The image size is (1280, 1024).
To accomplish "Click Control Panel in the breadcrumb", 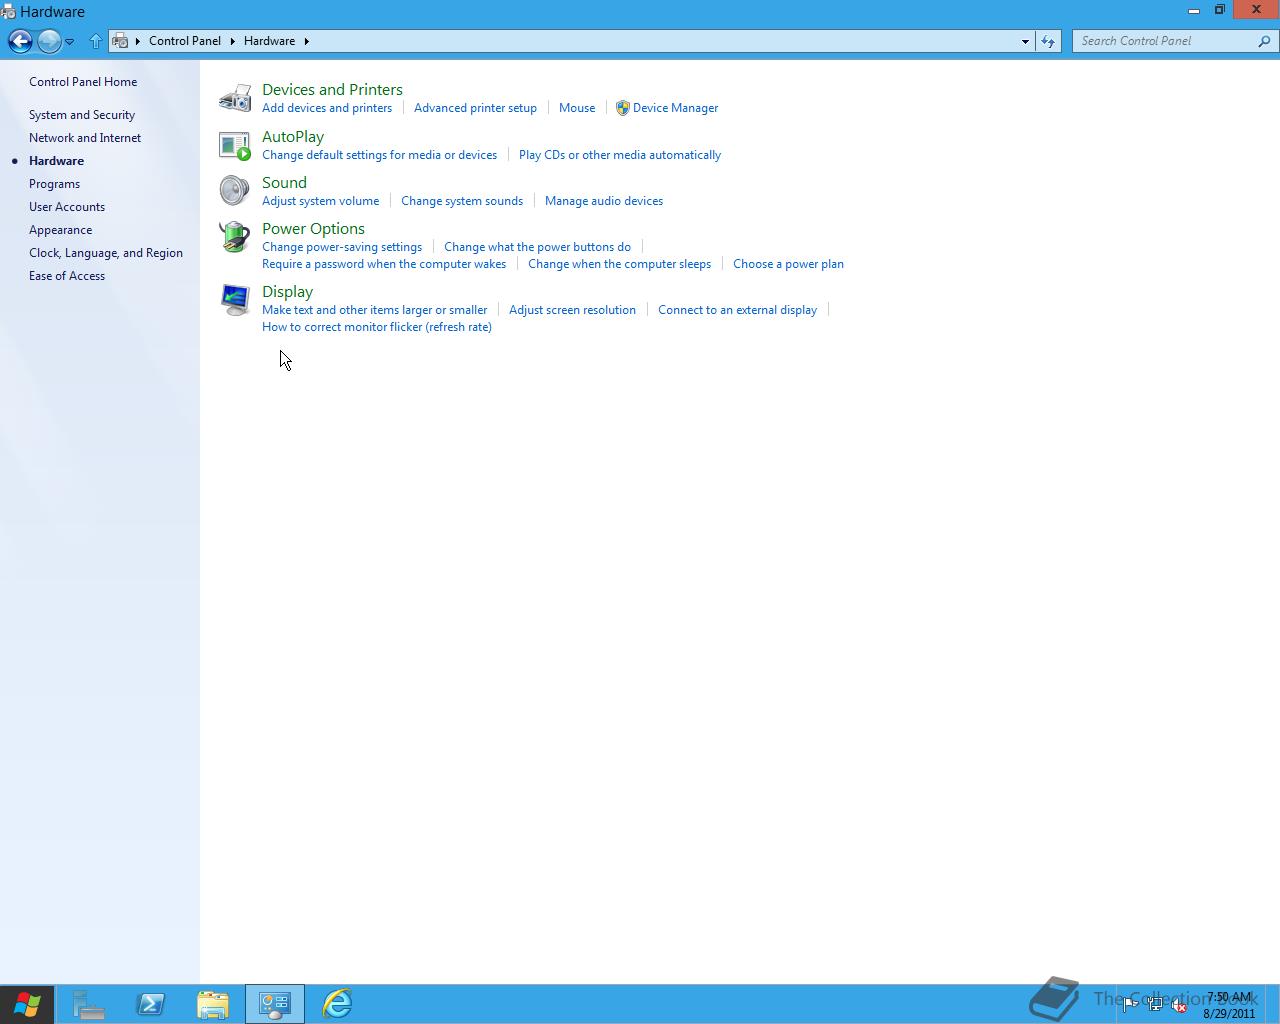I will coord(185,41).
